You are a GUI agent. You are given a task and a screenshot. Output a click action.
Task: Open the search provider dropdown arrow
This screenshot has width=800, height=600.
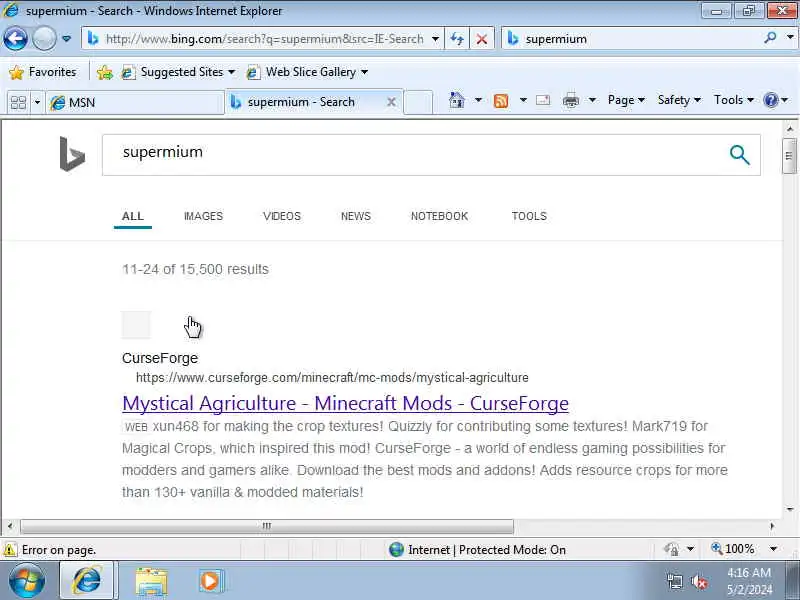(x=790, y=38)
